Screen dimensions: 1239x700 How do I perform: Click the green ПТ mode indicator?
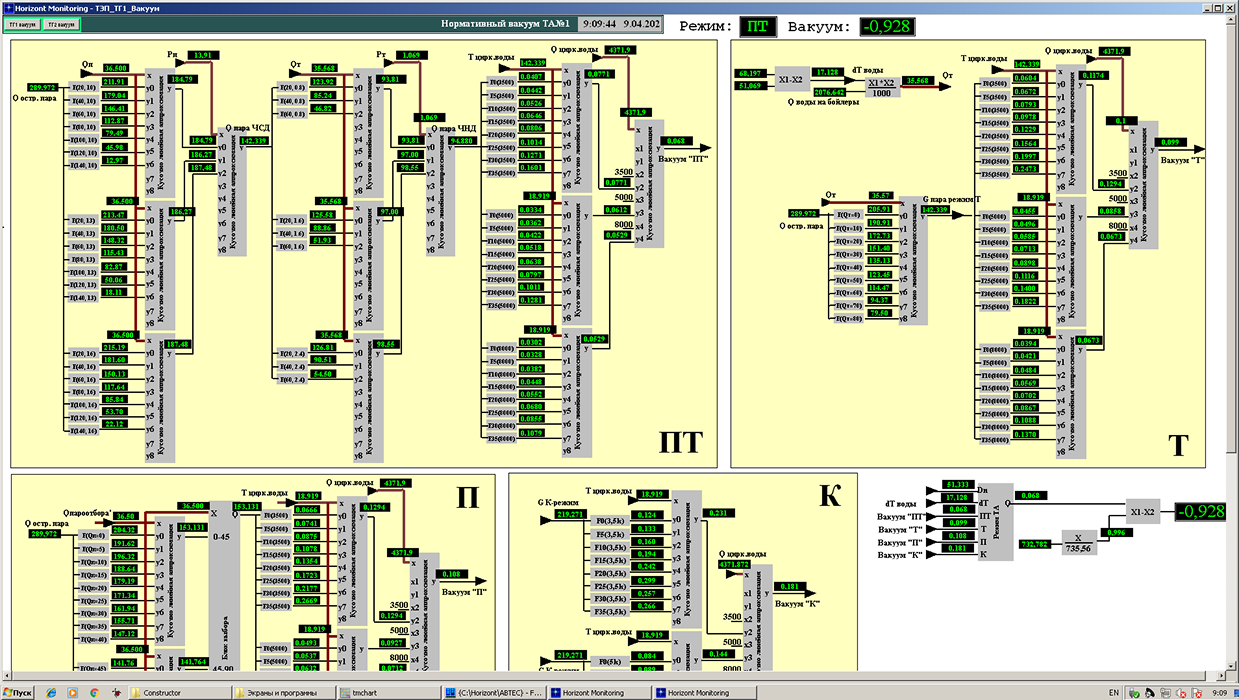tap(758, 27)
